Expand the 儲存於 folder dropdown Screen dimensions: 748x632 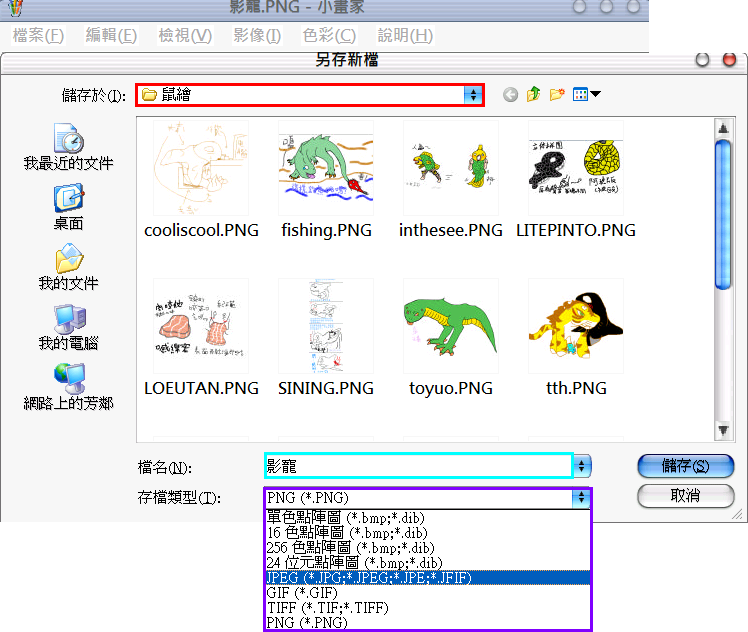click(x=473, y=95)
